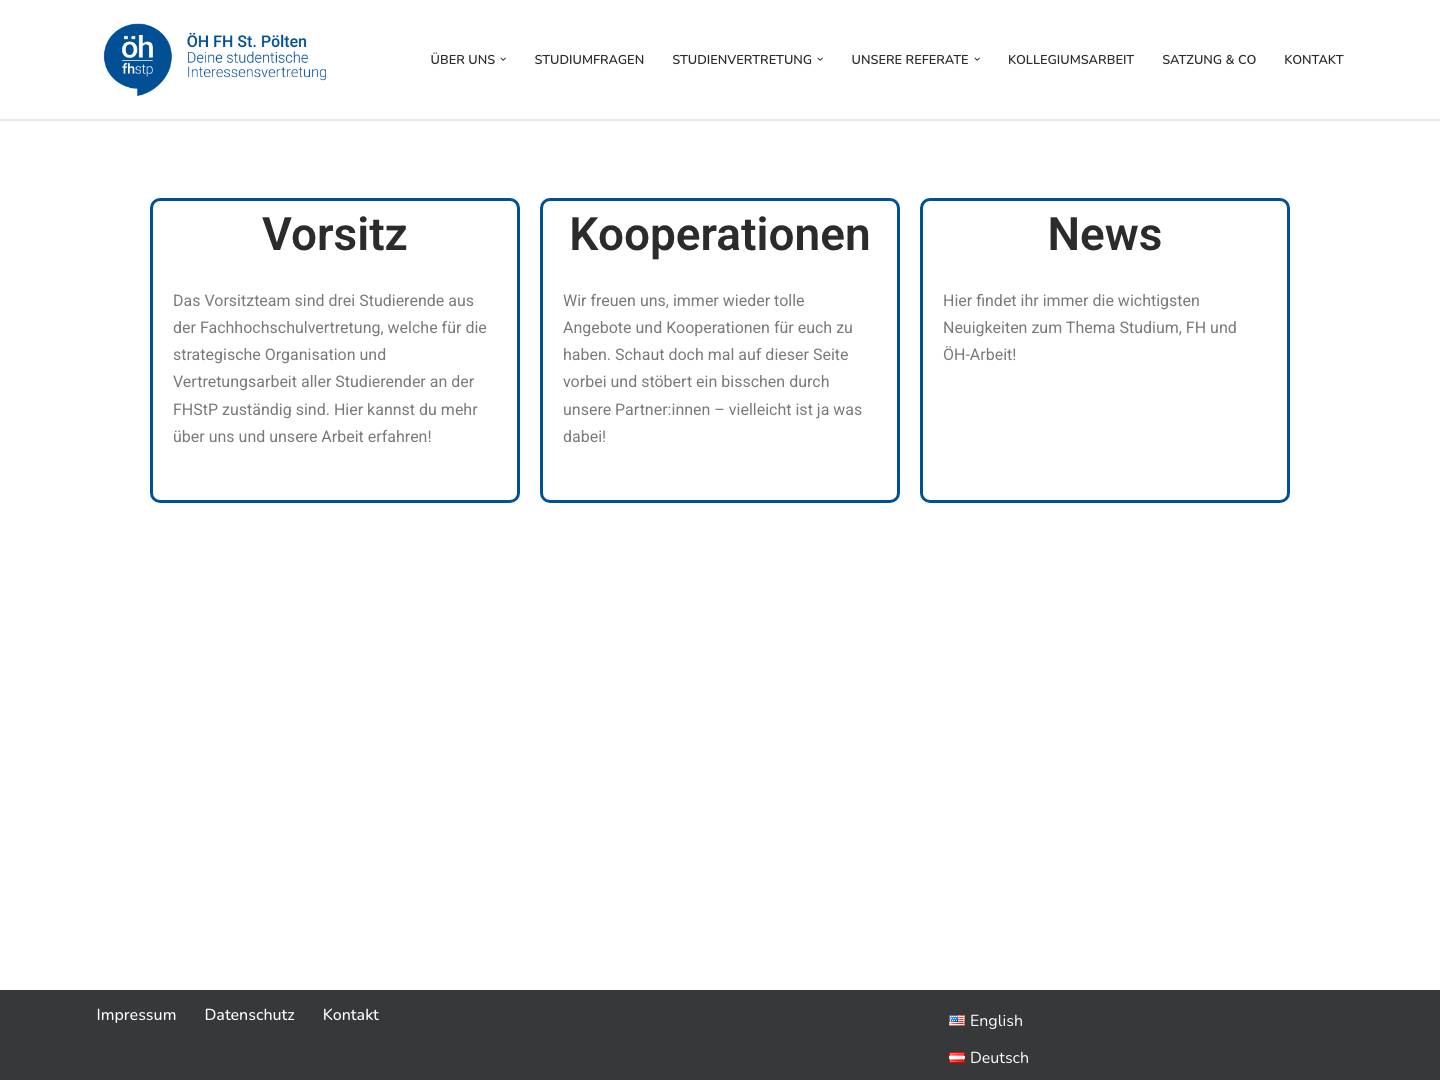Switch the site language to English
1440x1080 pixels.
point(996,1021)
